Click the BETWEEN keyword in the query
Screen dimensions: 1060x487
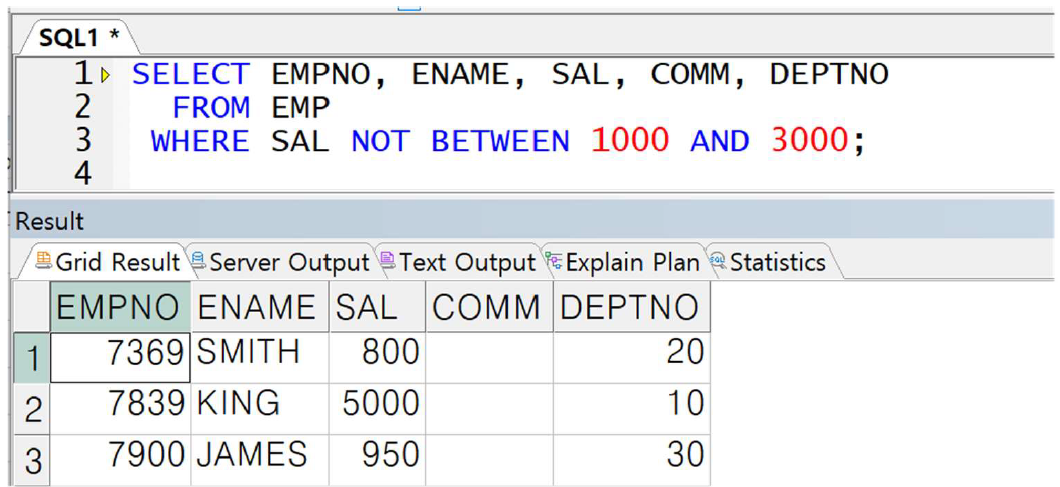click(x=500, y=141)
